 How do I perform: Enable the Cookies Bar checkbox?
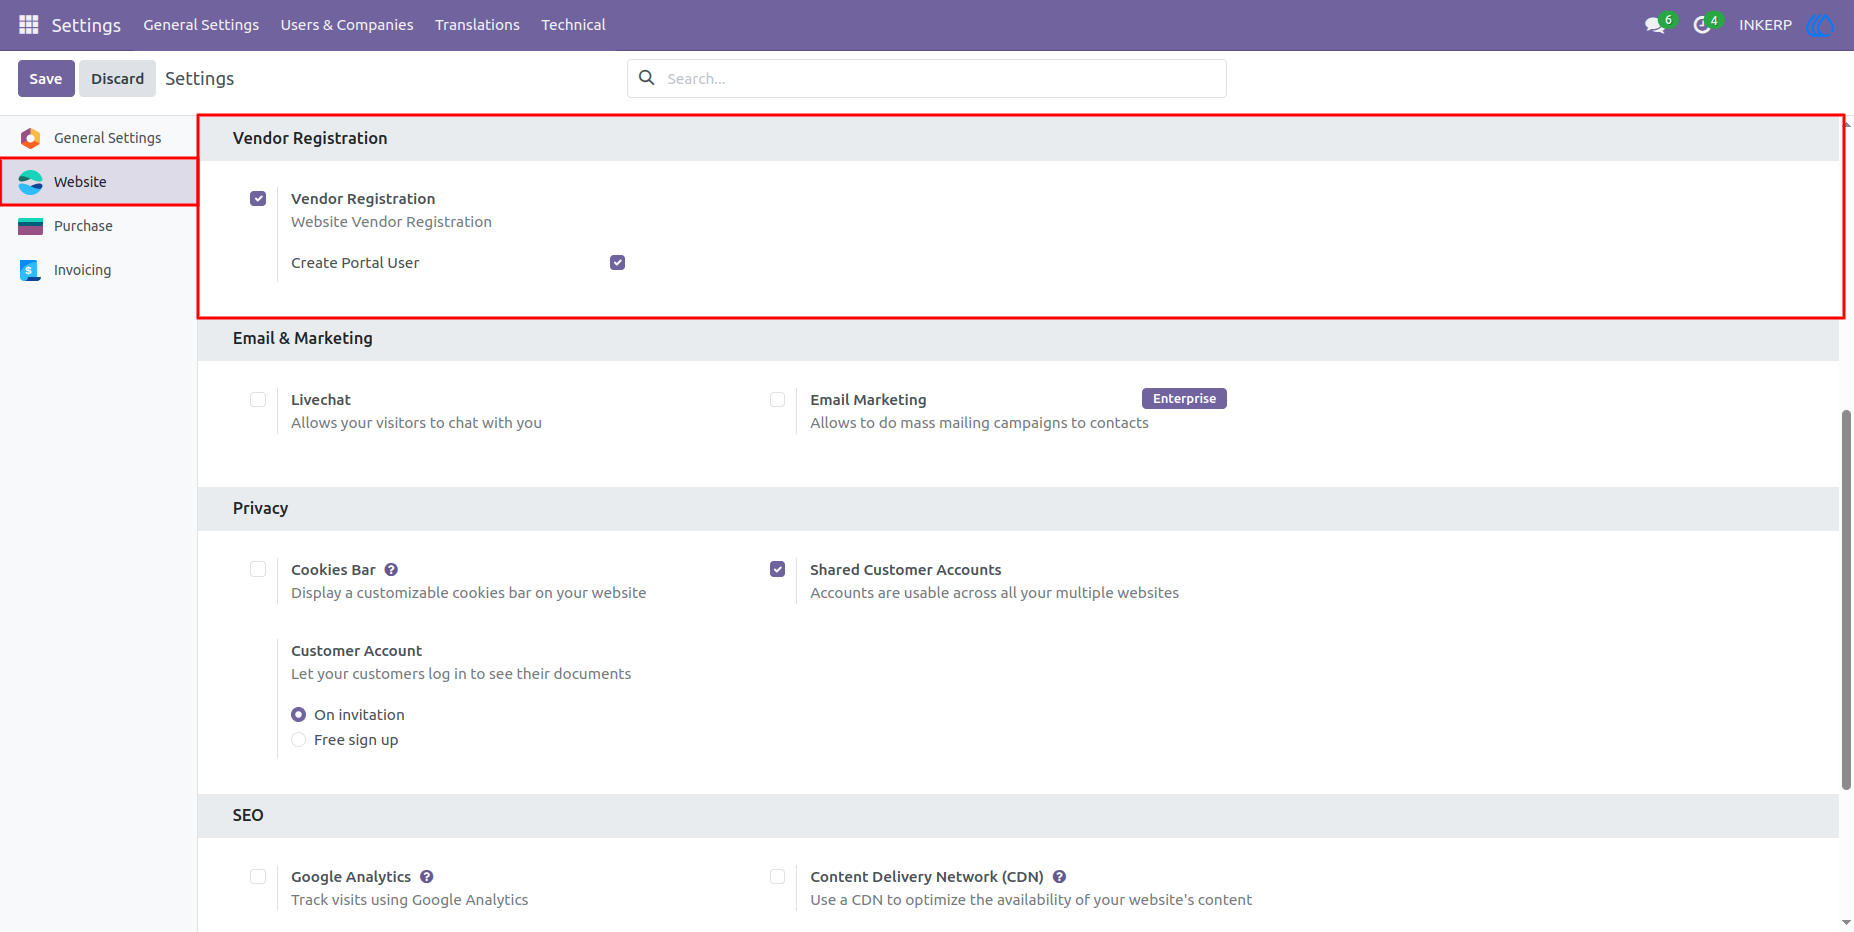tap(258, 570)
